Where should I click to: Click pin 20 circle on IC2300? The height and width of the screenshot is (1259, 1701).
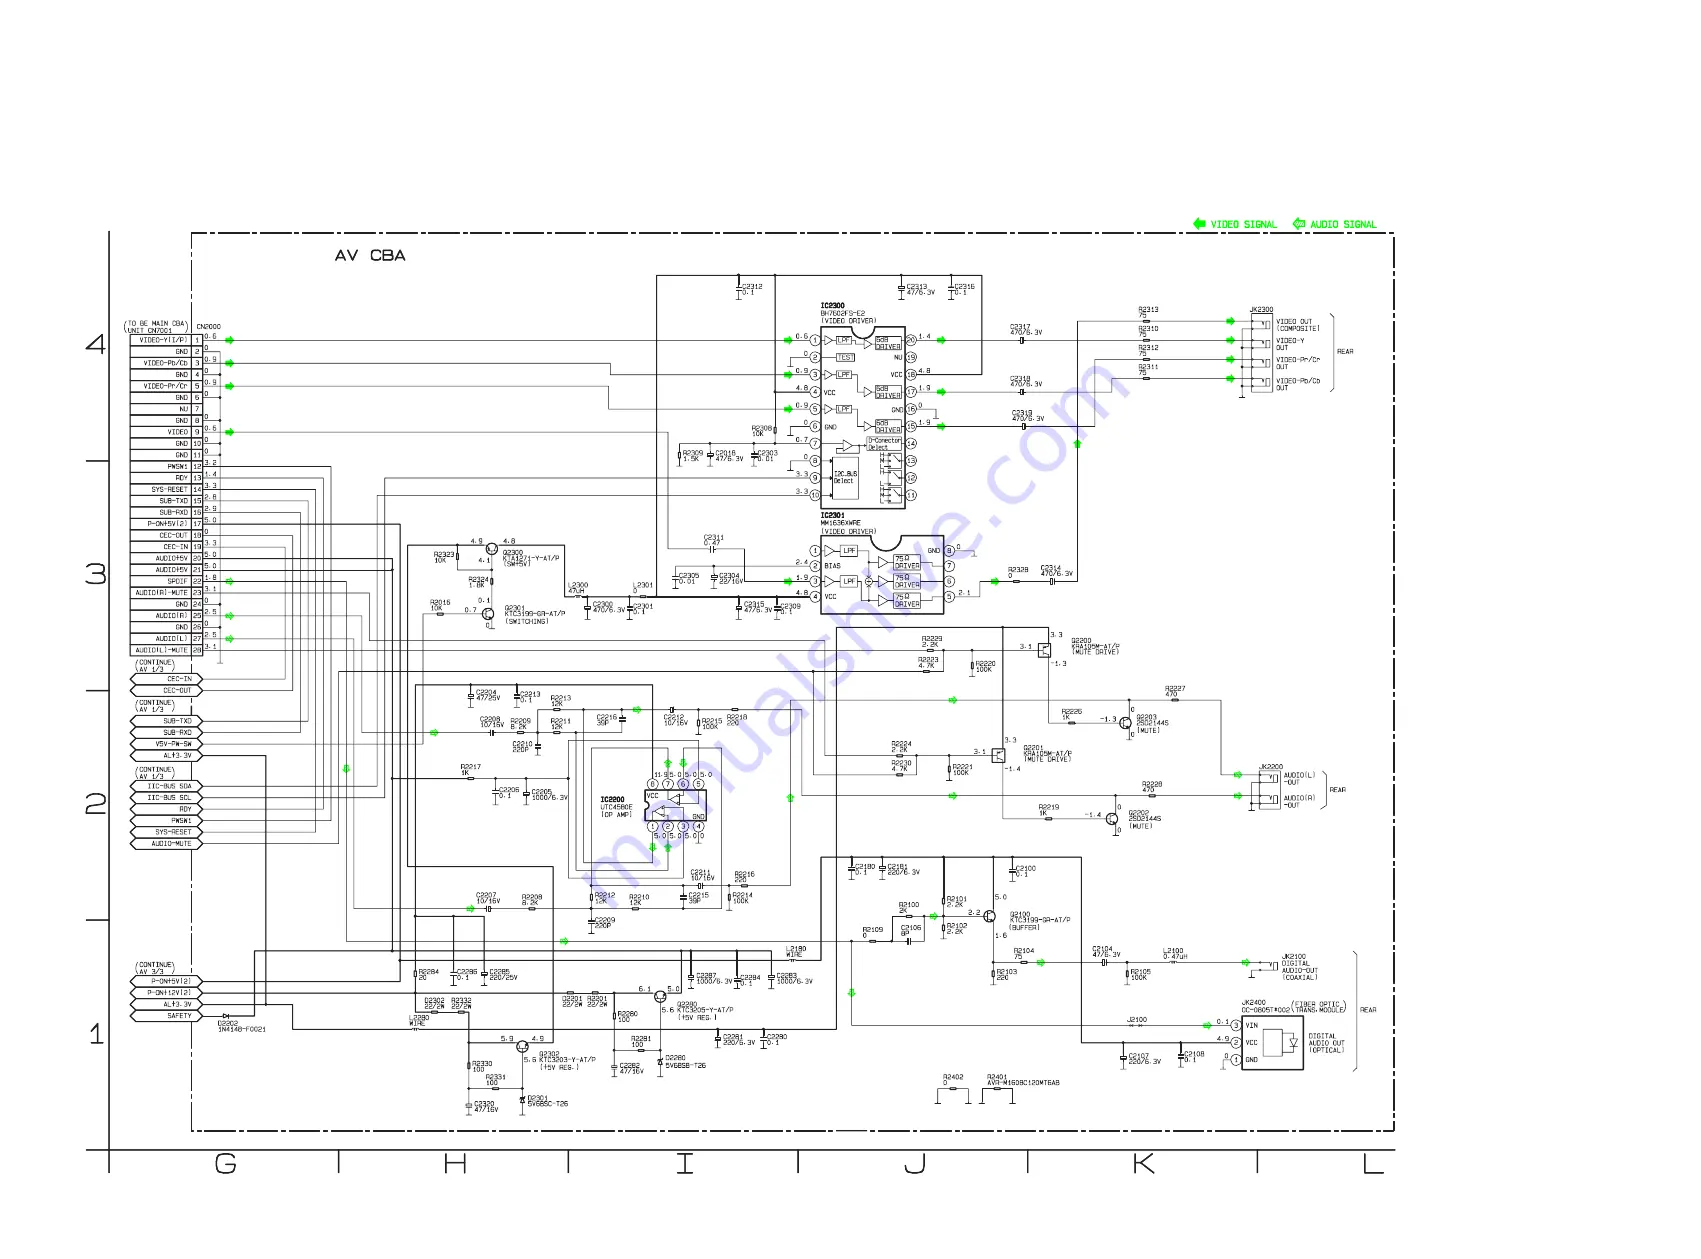[911, 340]
